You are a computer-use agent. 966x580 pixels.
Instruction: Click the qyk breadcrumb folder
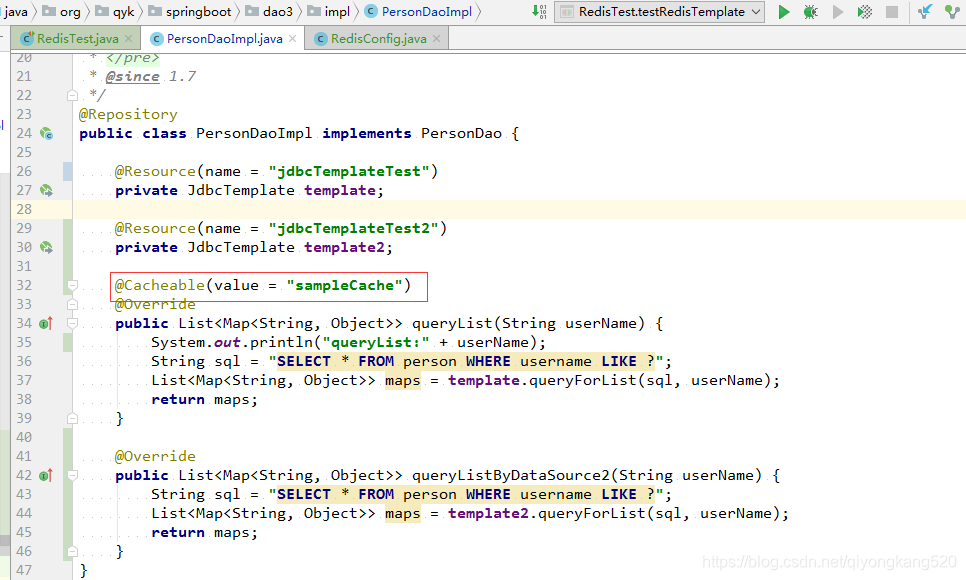click(115, 12)
